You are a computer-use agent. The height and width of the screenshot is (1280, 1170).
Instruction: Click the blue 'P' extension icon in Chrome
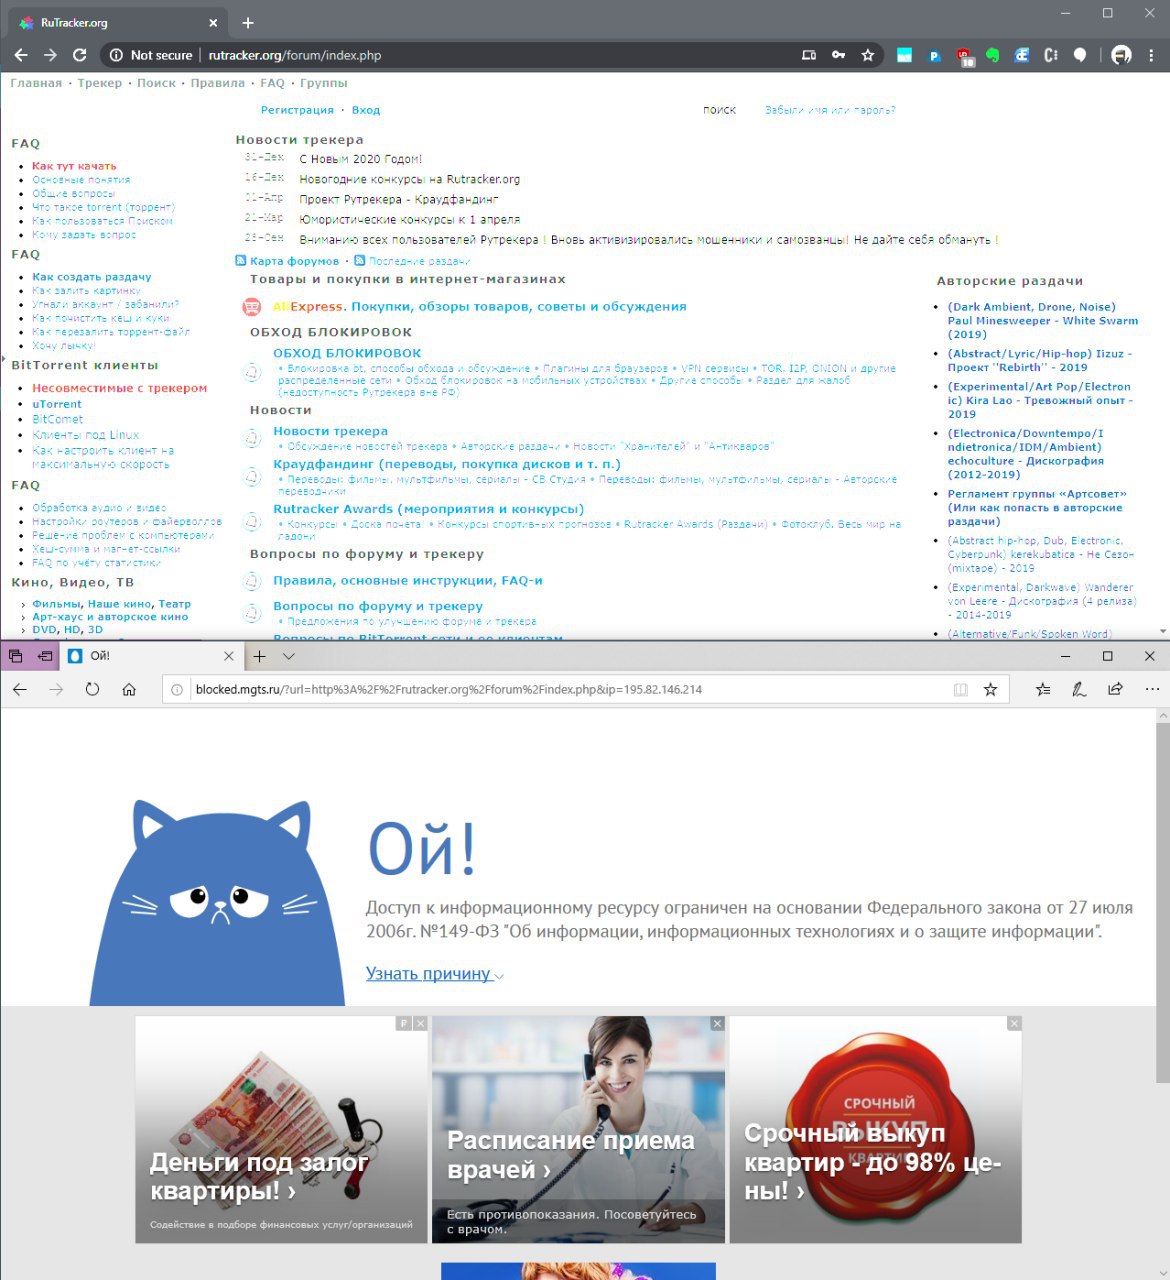pyautogui.click(x=934, y=55)
